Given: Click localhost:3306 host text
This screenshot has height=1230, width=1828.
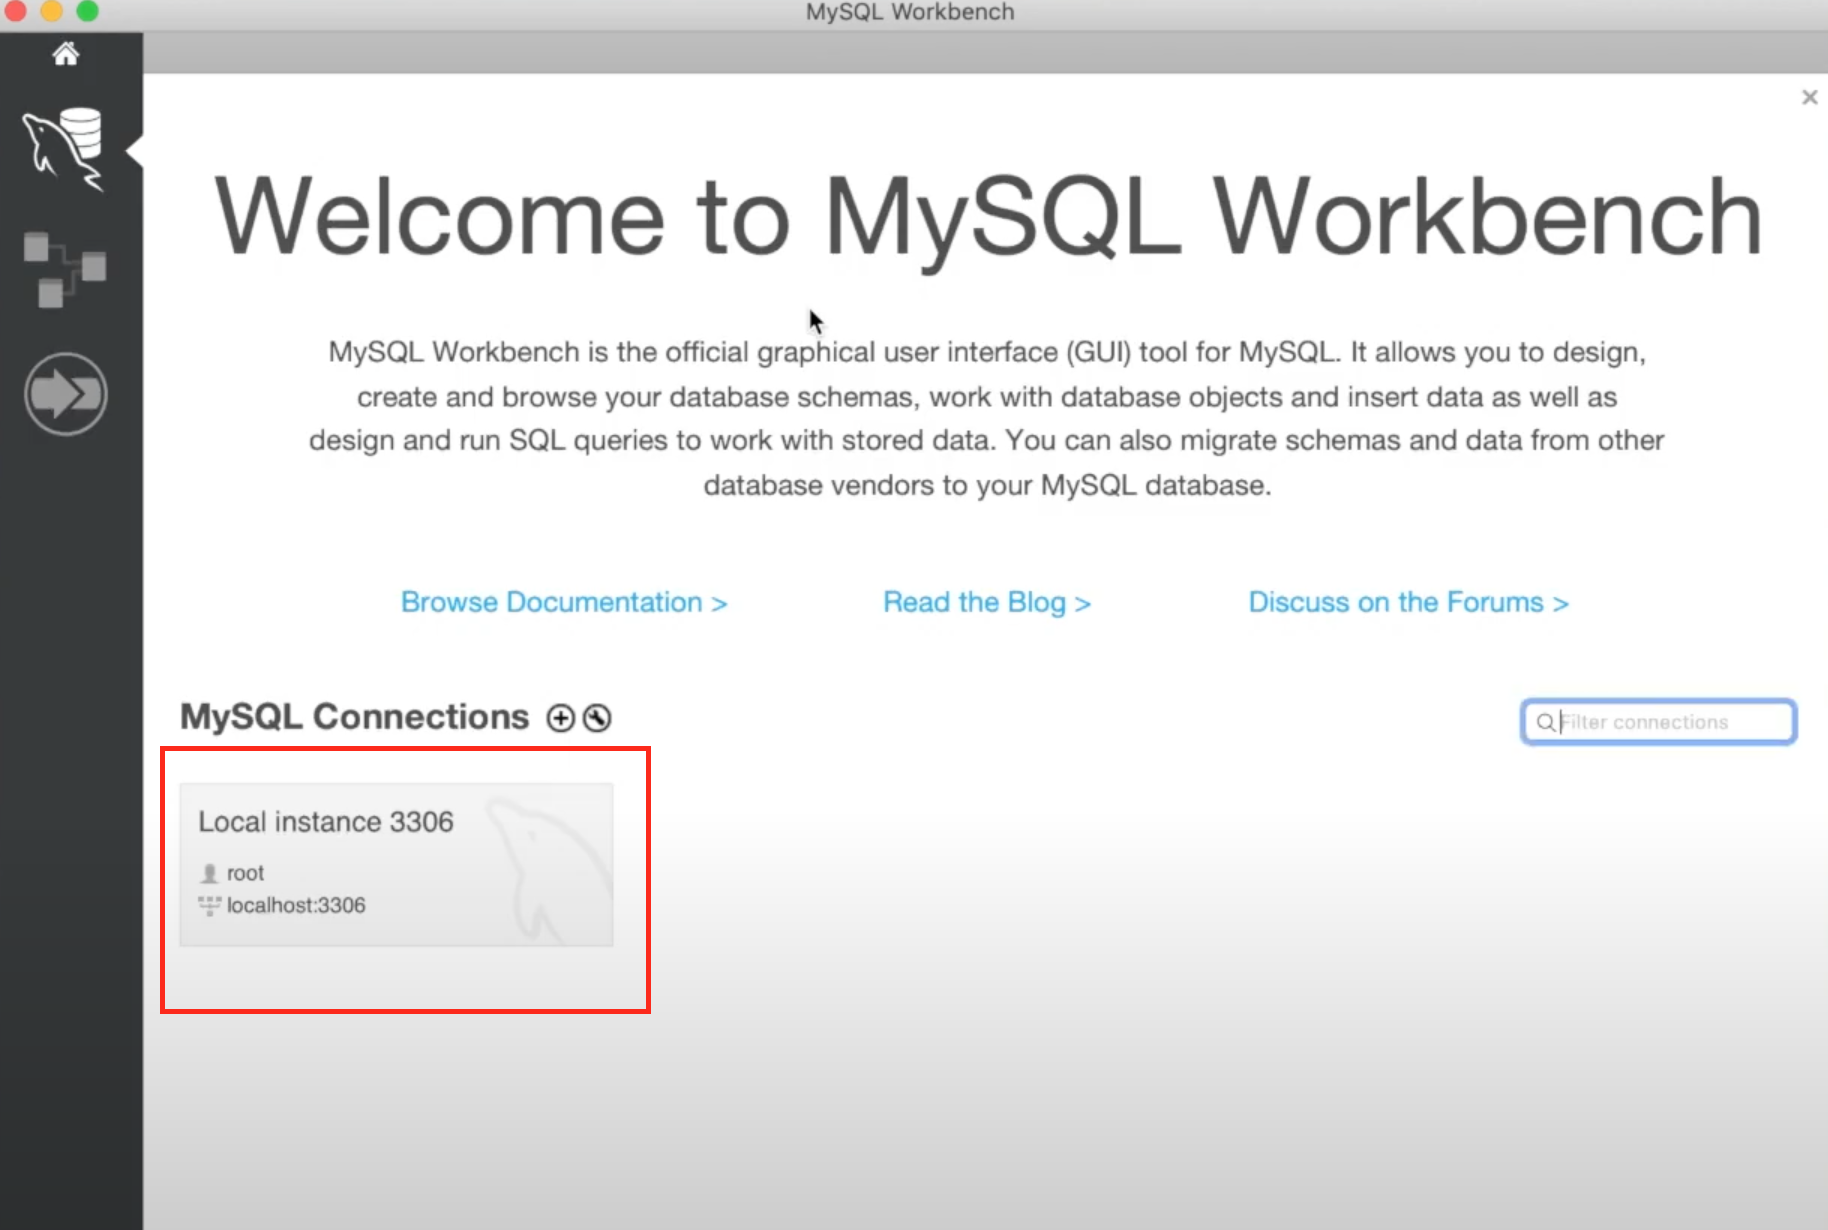Looking at the screenshot, I should click(296, 905).
